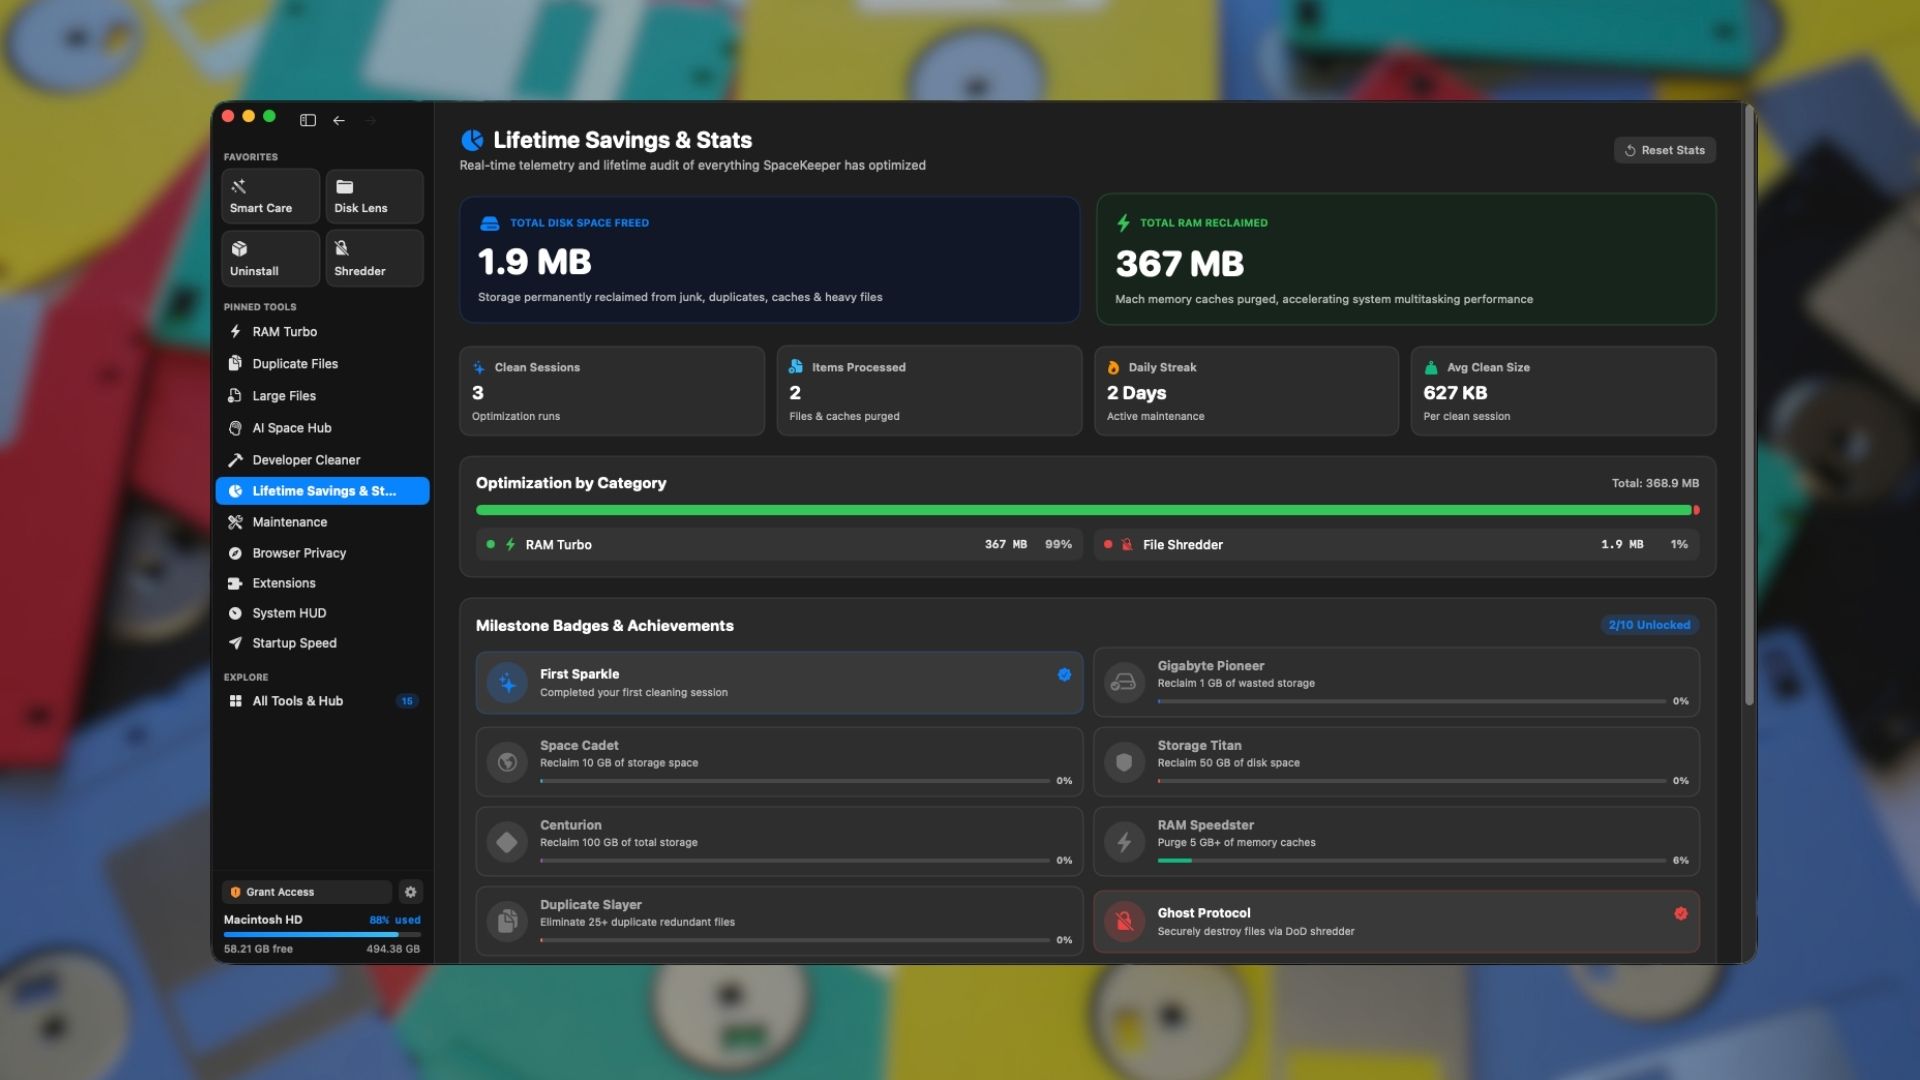Open AI Space Hub
1920x1080 pixels.
[322, 428]
